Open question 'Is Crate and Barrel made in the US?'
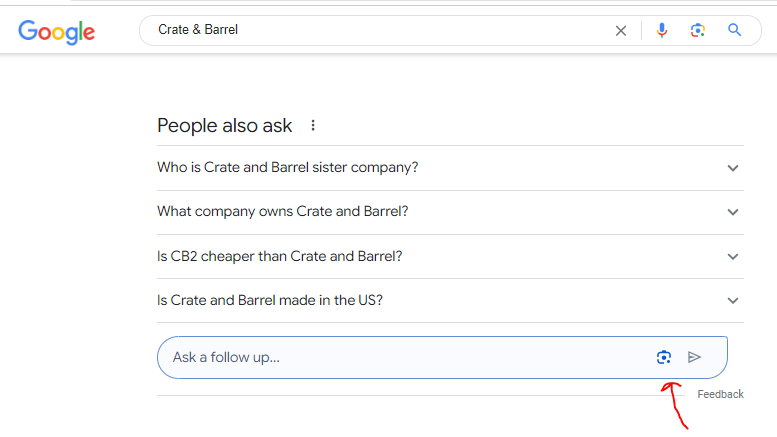 [x=270, y=300]
